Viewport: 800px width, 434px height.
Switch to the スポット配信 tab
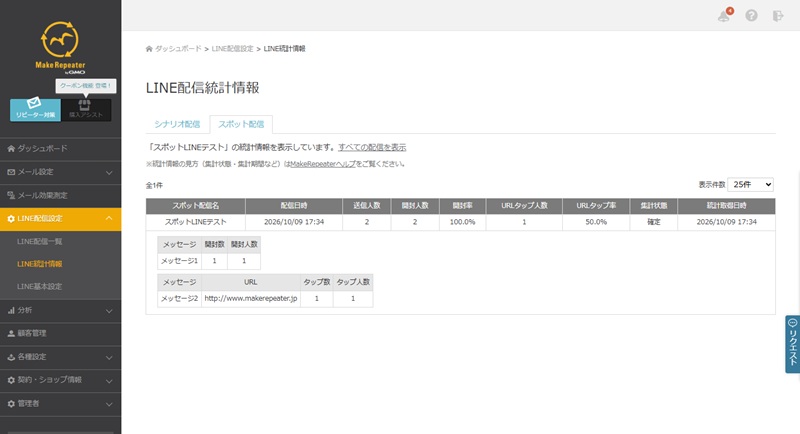pos(241,124)
